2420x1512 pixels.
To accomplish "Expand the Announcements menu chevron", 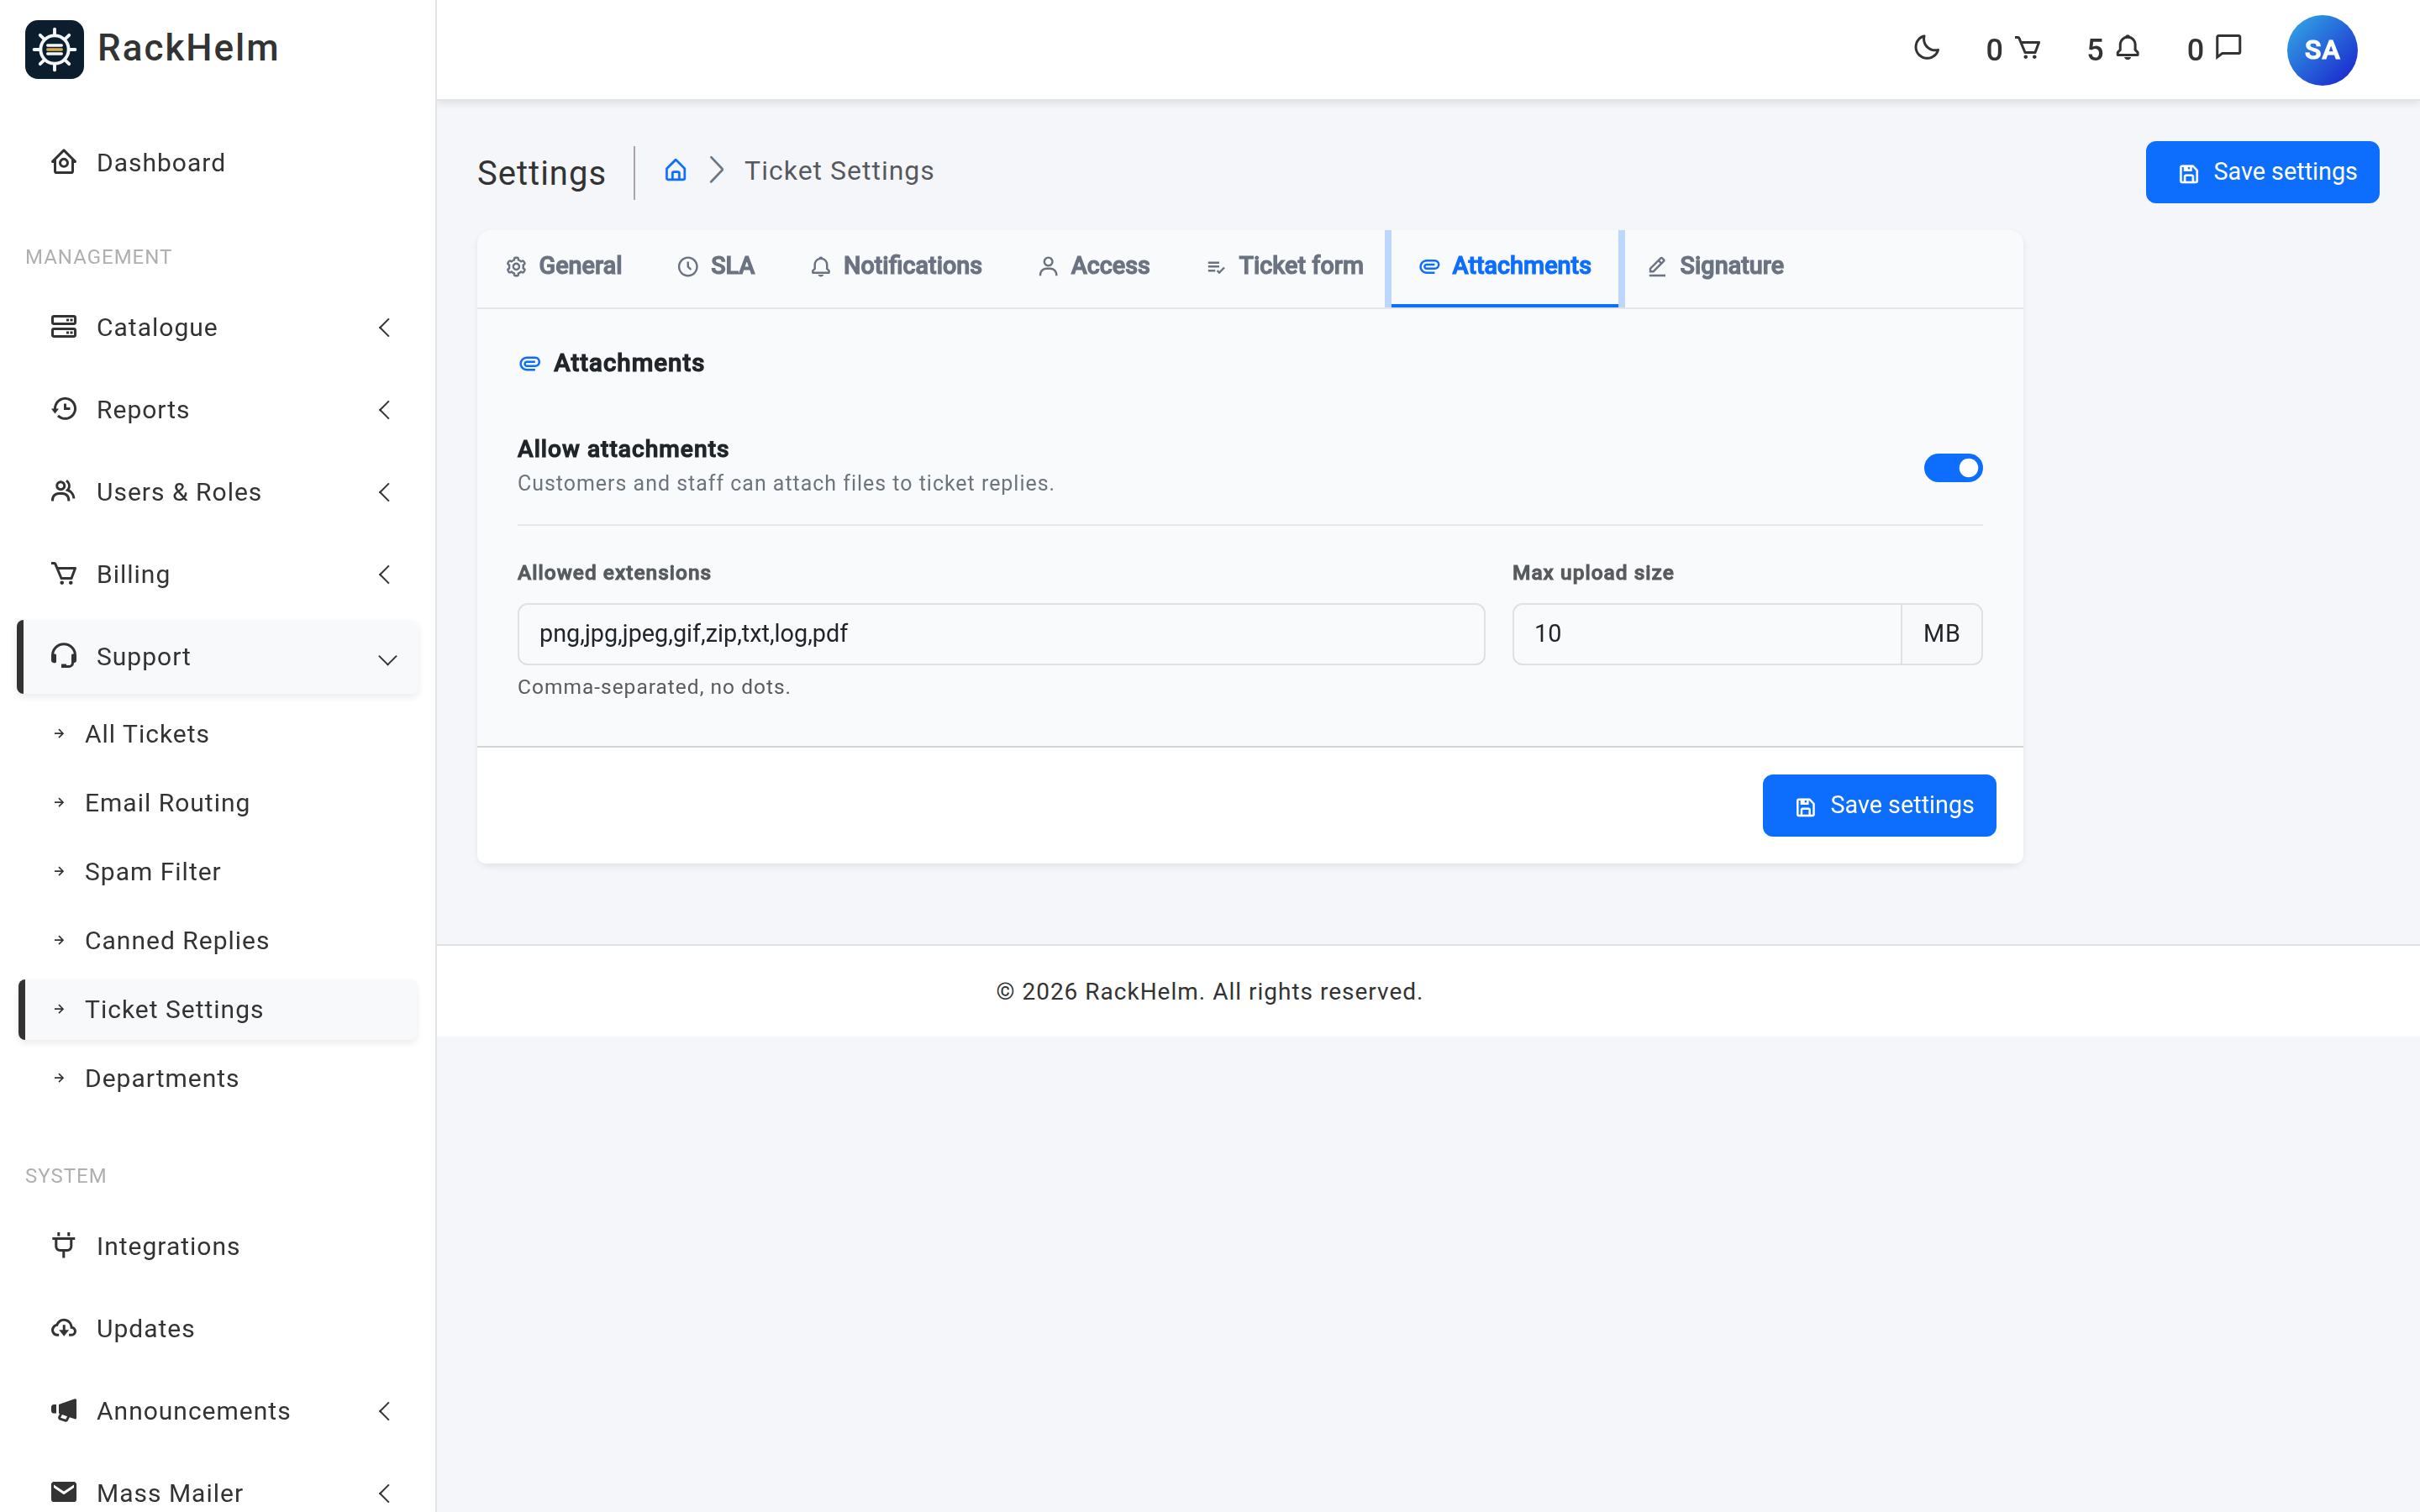I will click(x=385, y=1410).
